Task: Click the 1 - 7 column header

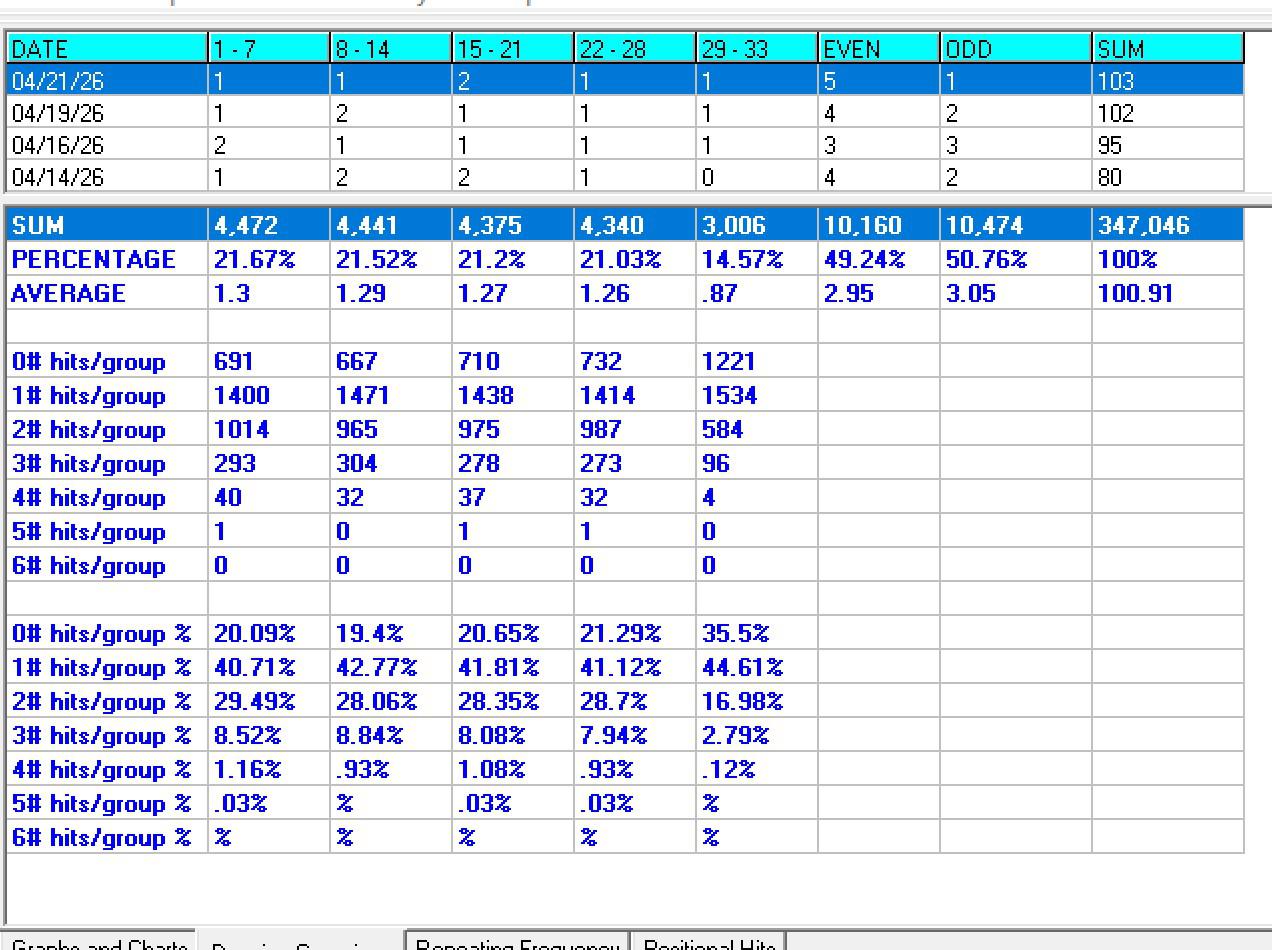Action: click(268, 49)
